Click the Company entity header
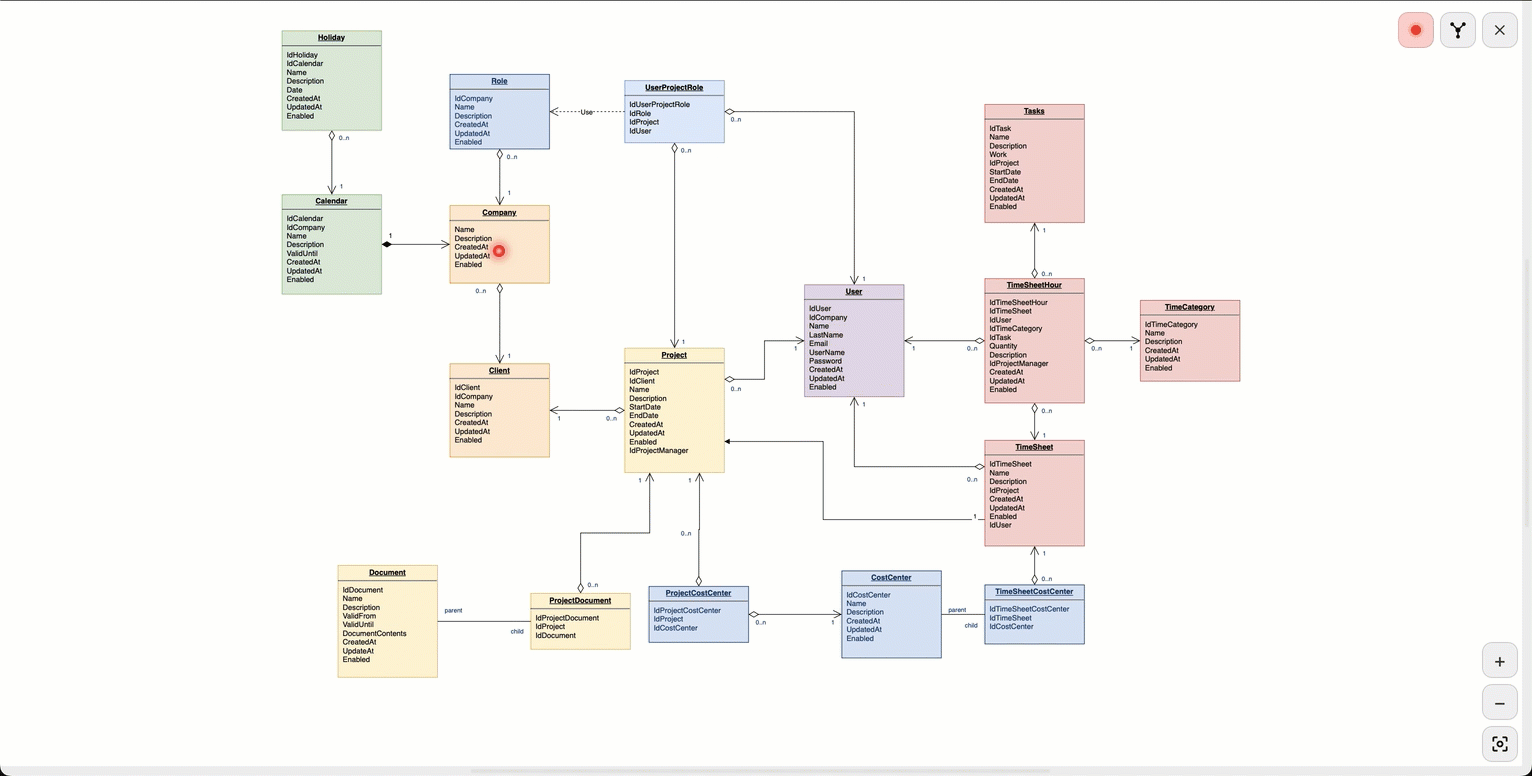This screenshot has height=776, width=1532. (499, 212)
